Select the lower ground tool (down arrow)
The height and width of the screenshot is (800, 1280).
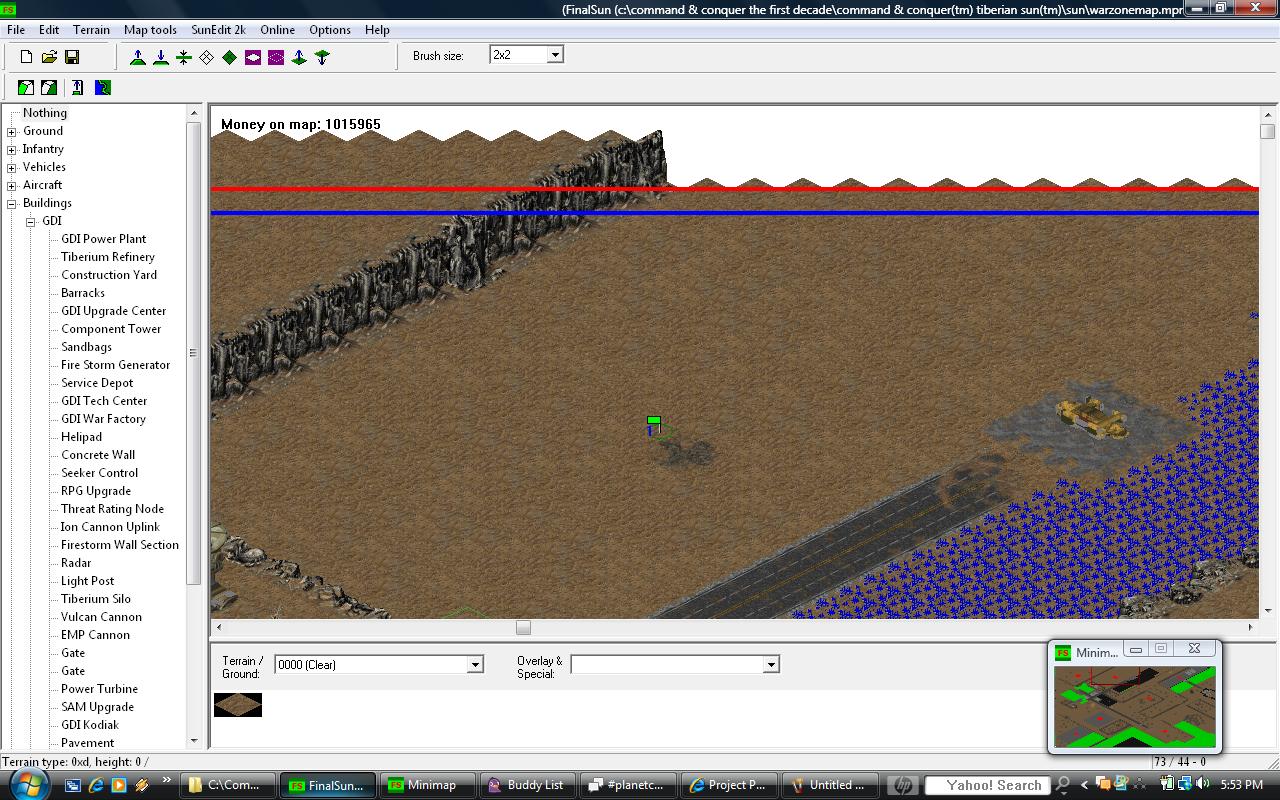pos(161,57)
